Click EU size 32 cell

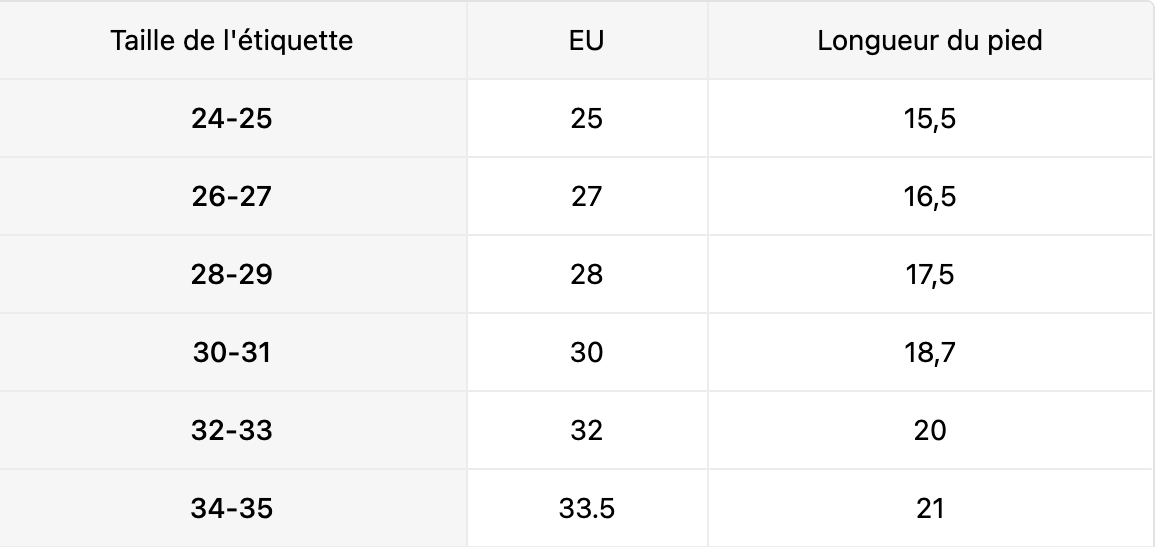(x=587, y=430)
